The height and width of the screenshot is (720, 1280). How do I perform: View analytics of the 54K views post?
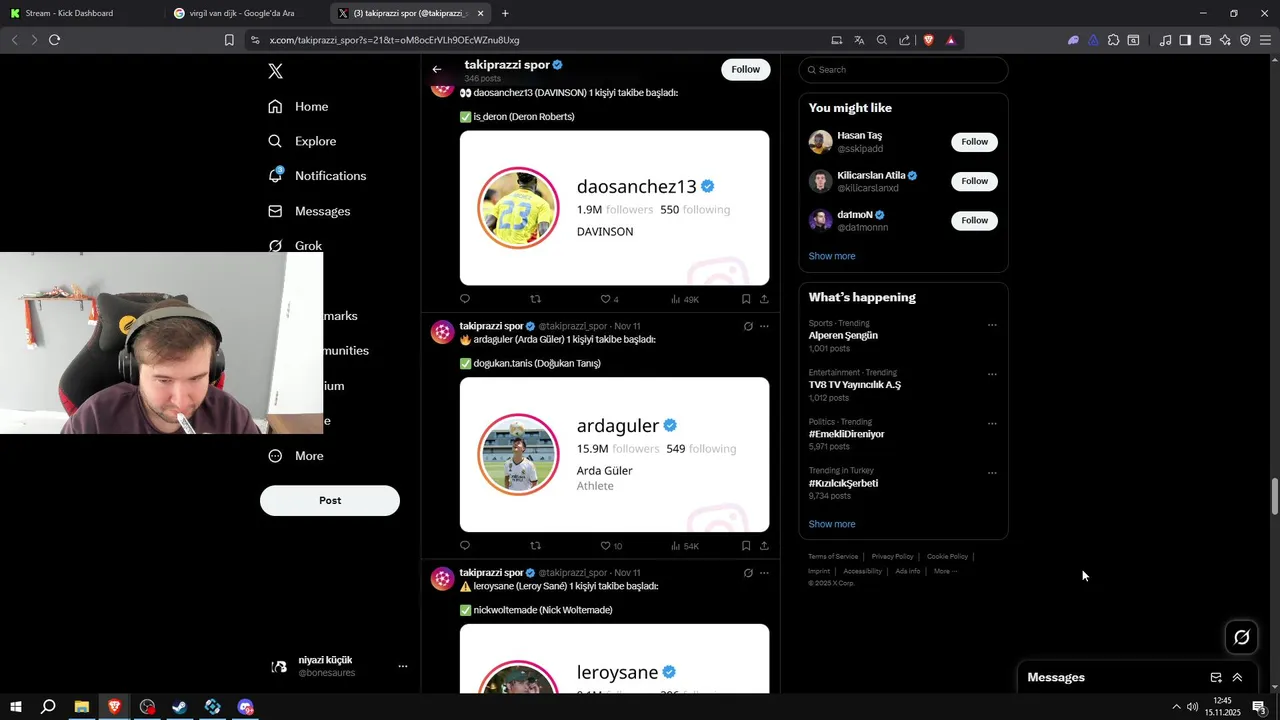(685, 546)
